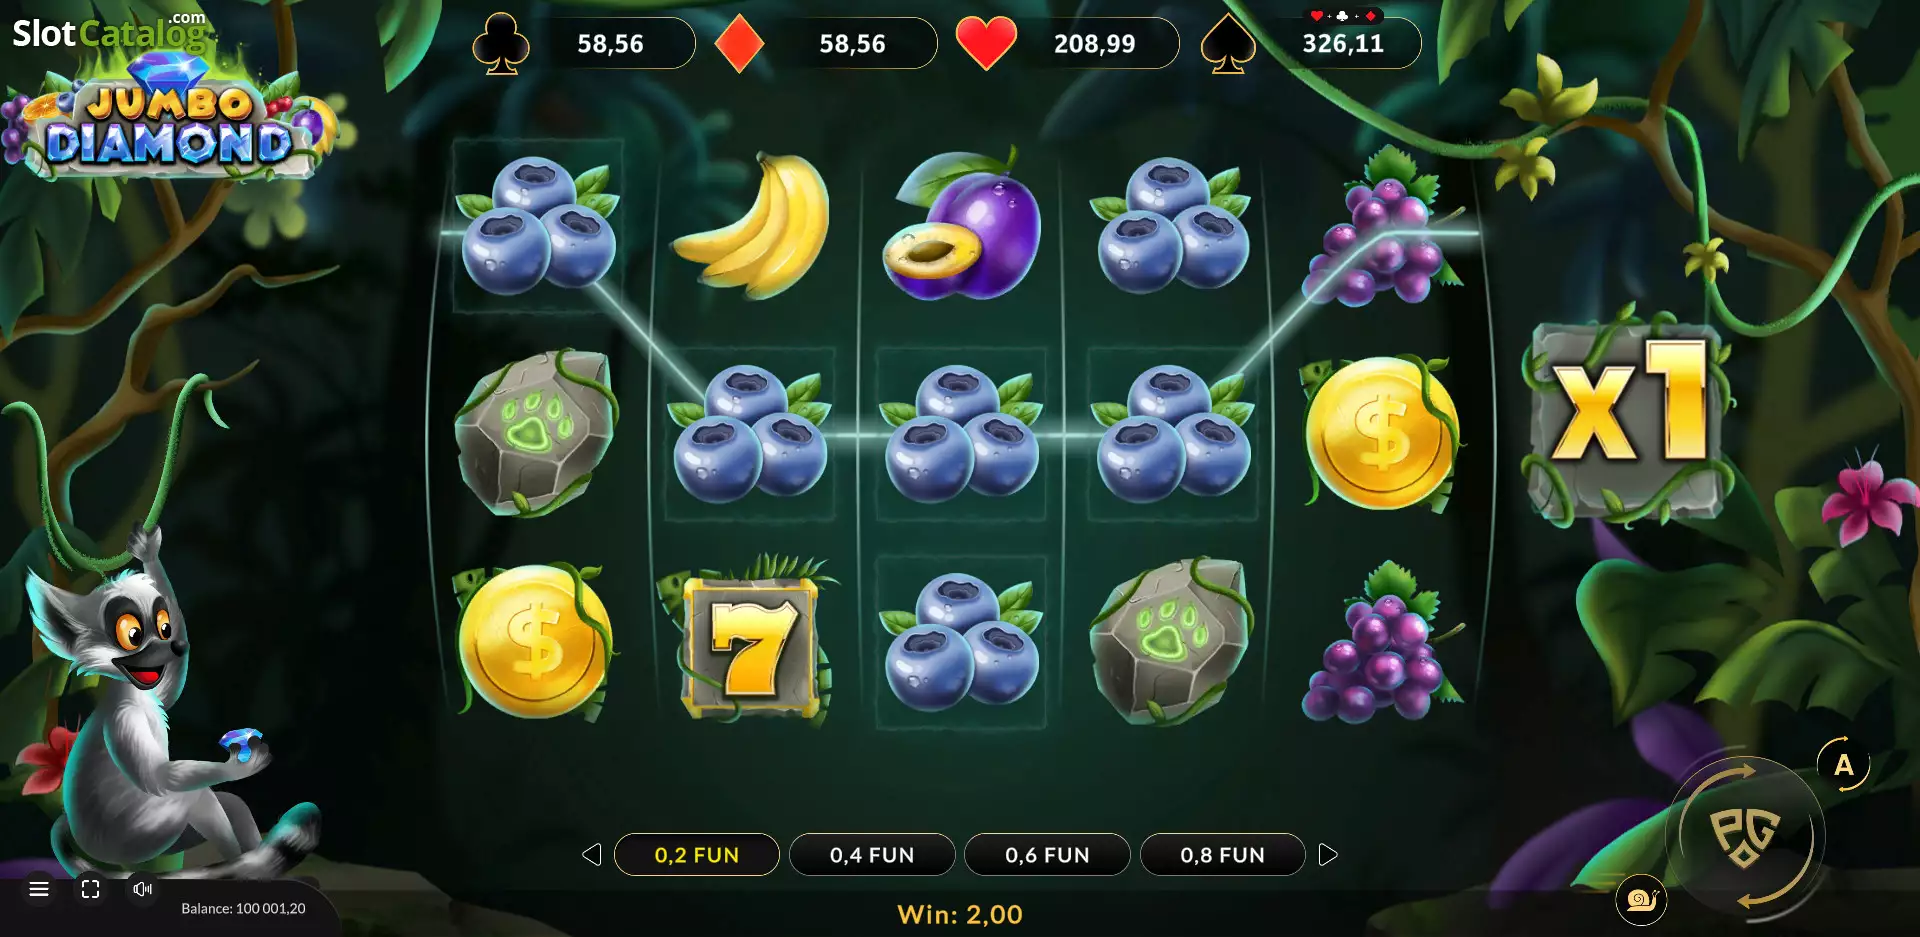Show previous bet amounts with left arrow
Image resolution: width=1920 pixels, height=937 pixels.
tap(592, 855)
